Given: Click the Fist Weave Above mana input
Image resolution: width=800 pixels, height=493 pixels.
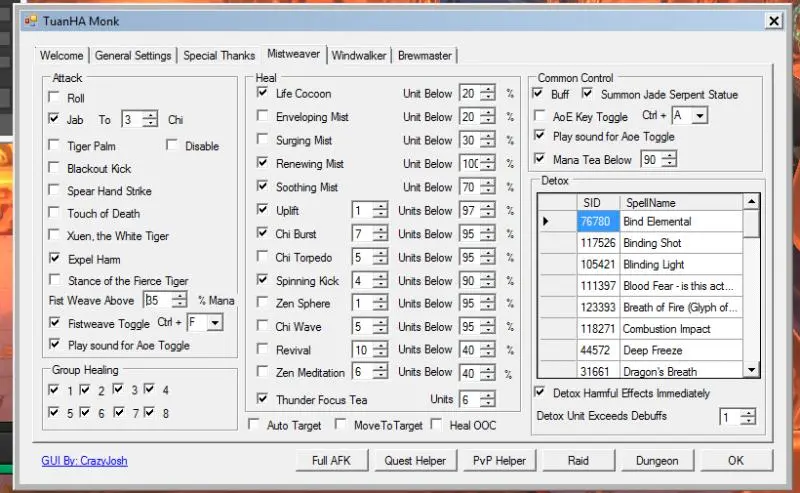Looking at the screenshot, I should coord(157,299).
